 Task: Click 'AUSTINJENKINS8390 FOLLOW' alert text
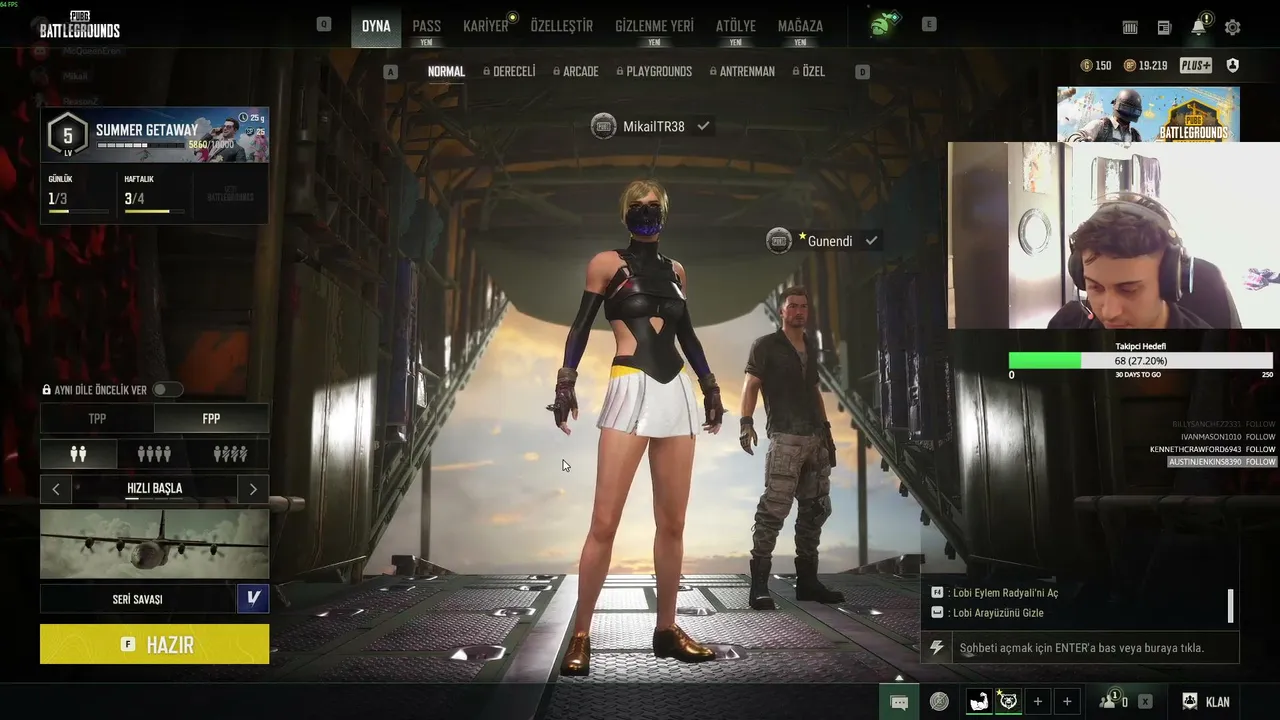tap(1221, 462)
